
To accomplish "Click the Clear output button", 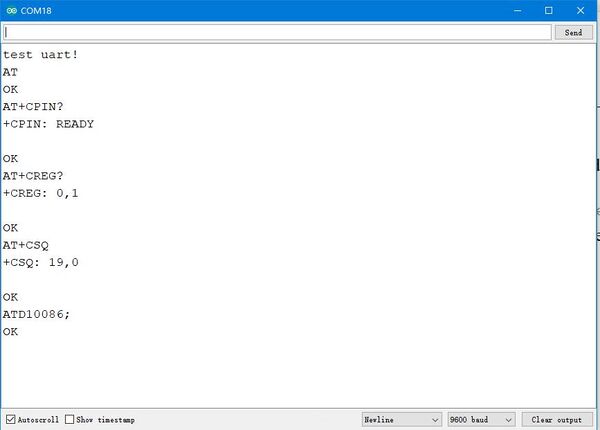I will click(x=556, y=420).
